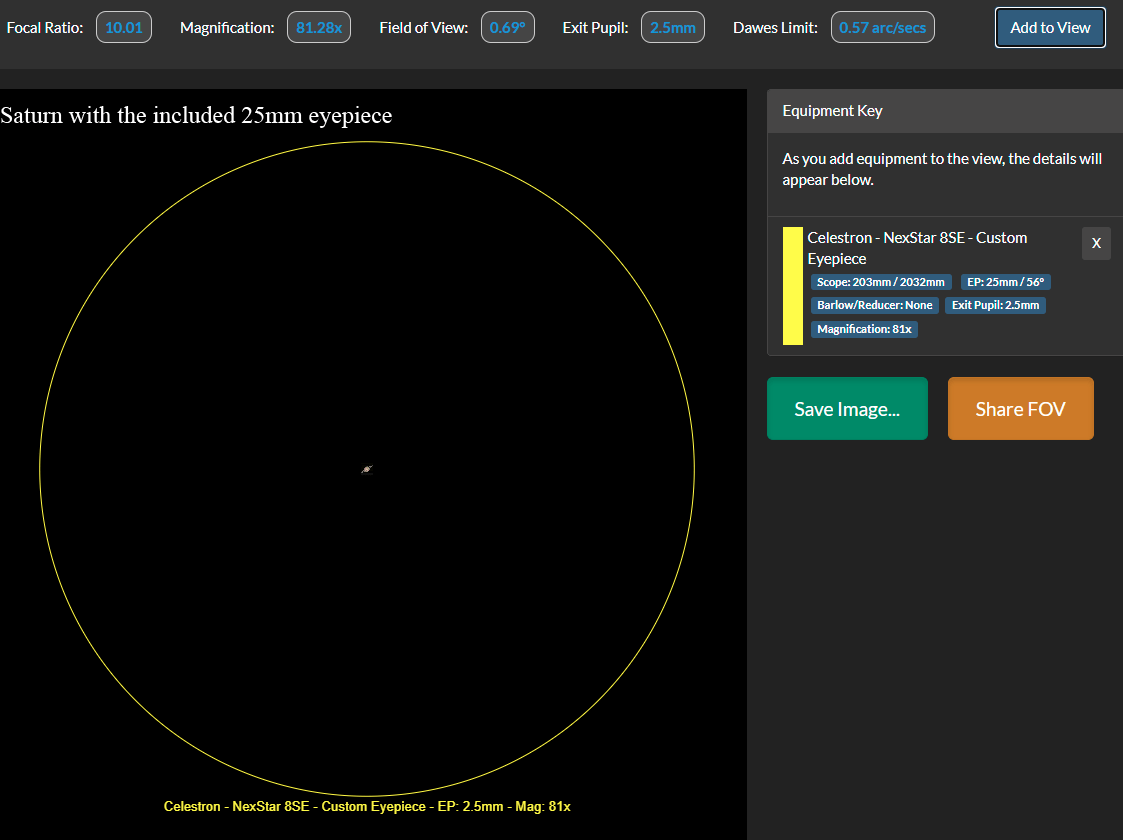Screen dimensions: 1123x840
Task: Click the Add to View button
Action: [x=1050, y=28]
